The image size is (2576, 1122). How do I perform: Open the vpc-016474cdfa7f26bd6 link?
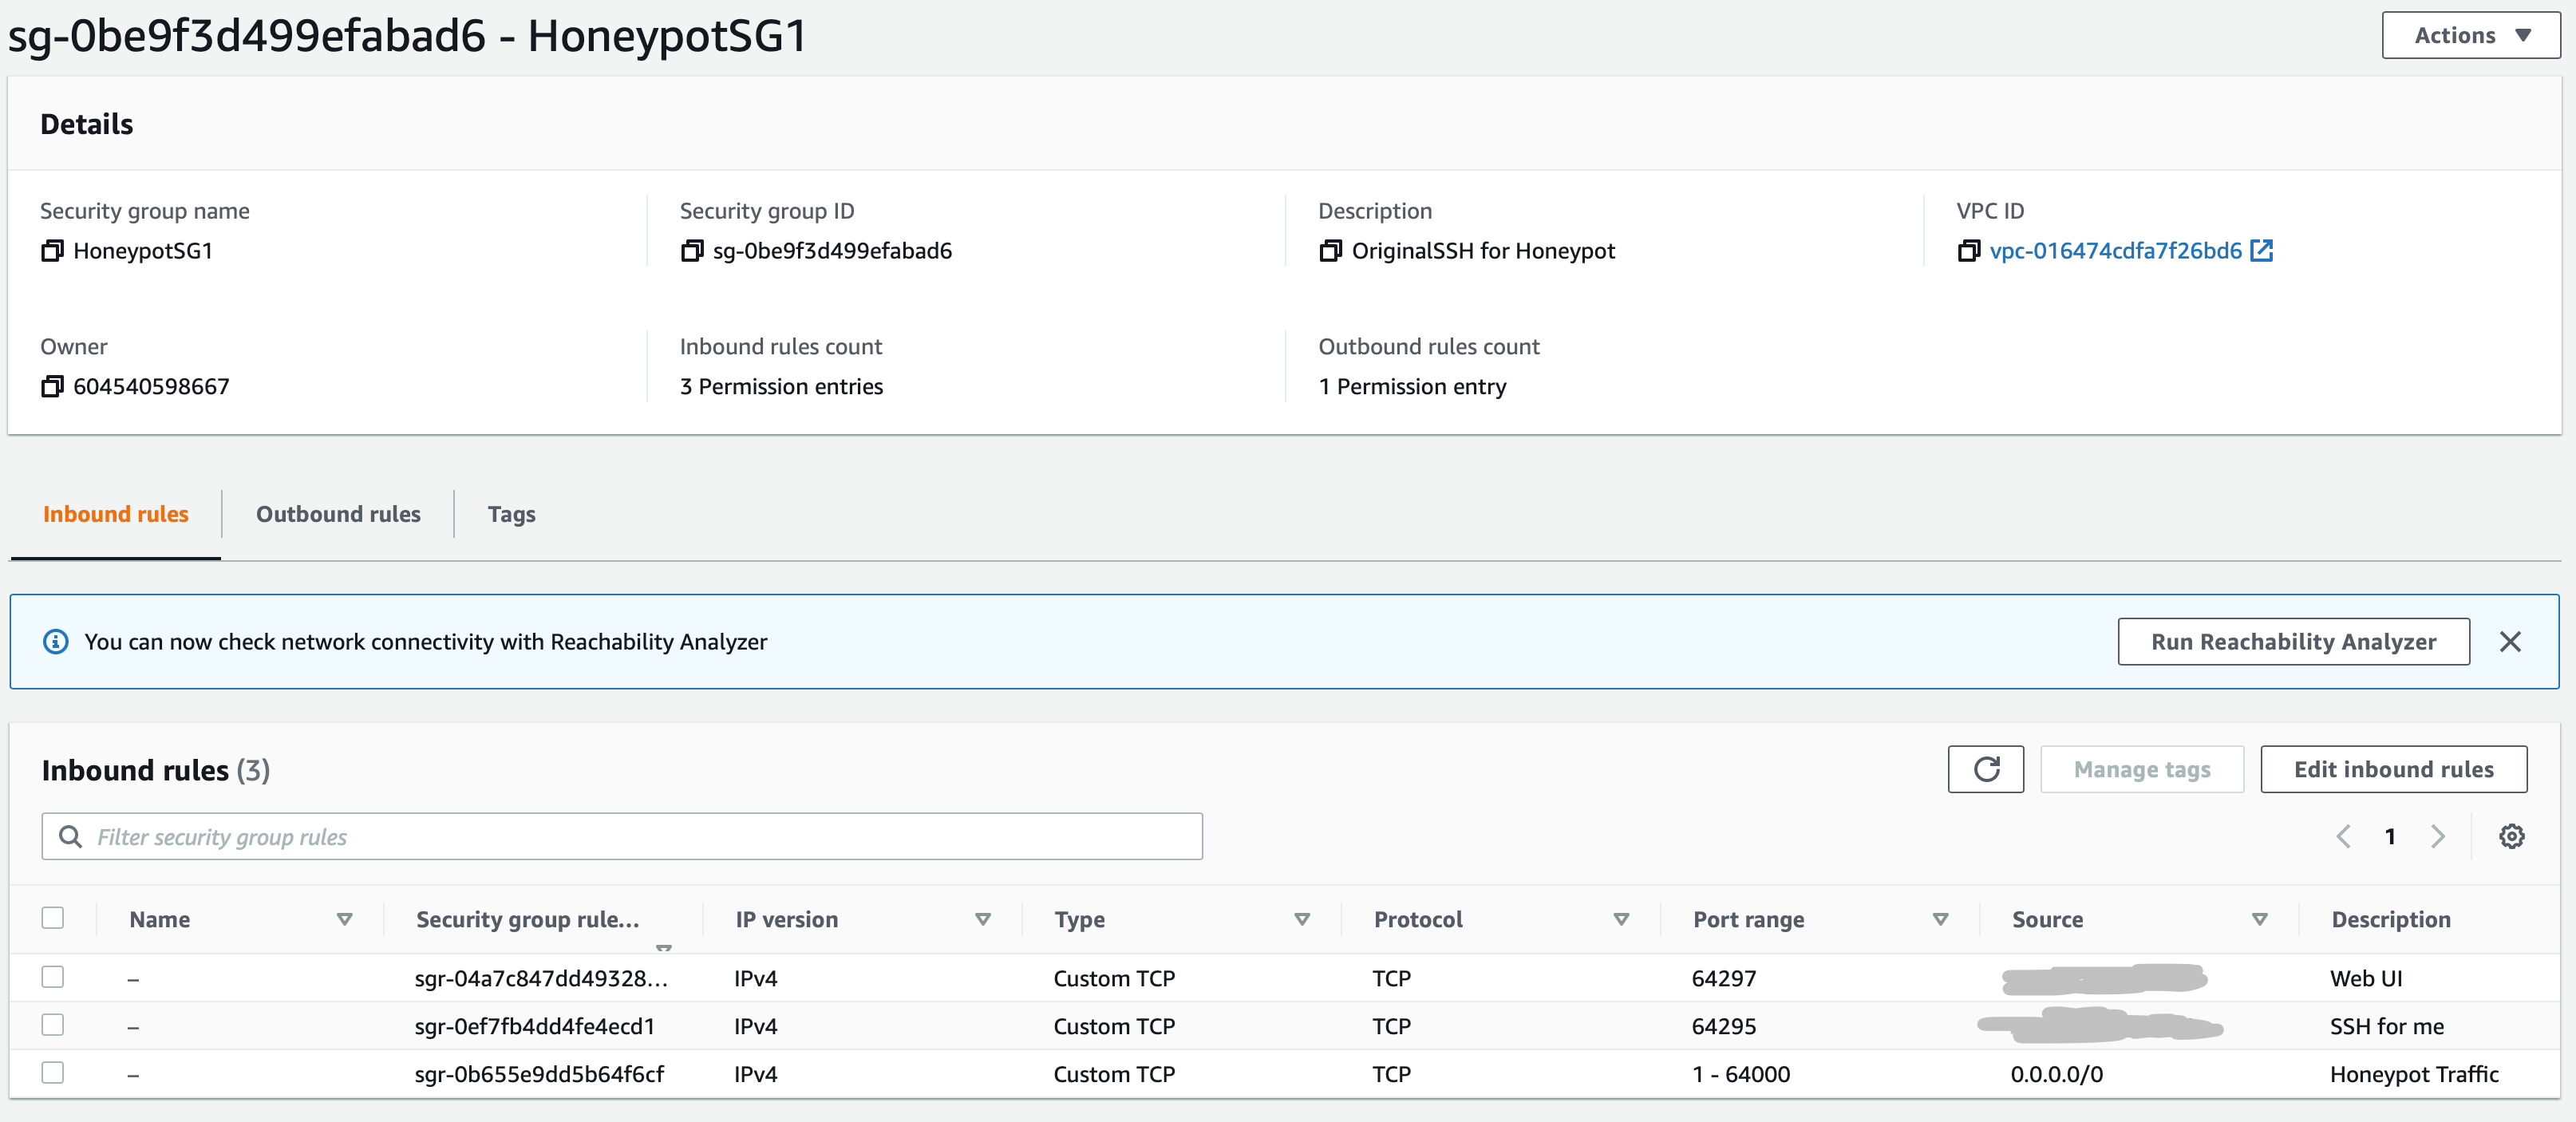pyautogui.click(x=2115, y=251)
